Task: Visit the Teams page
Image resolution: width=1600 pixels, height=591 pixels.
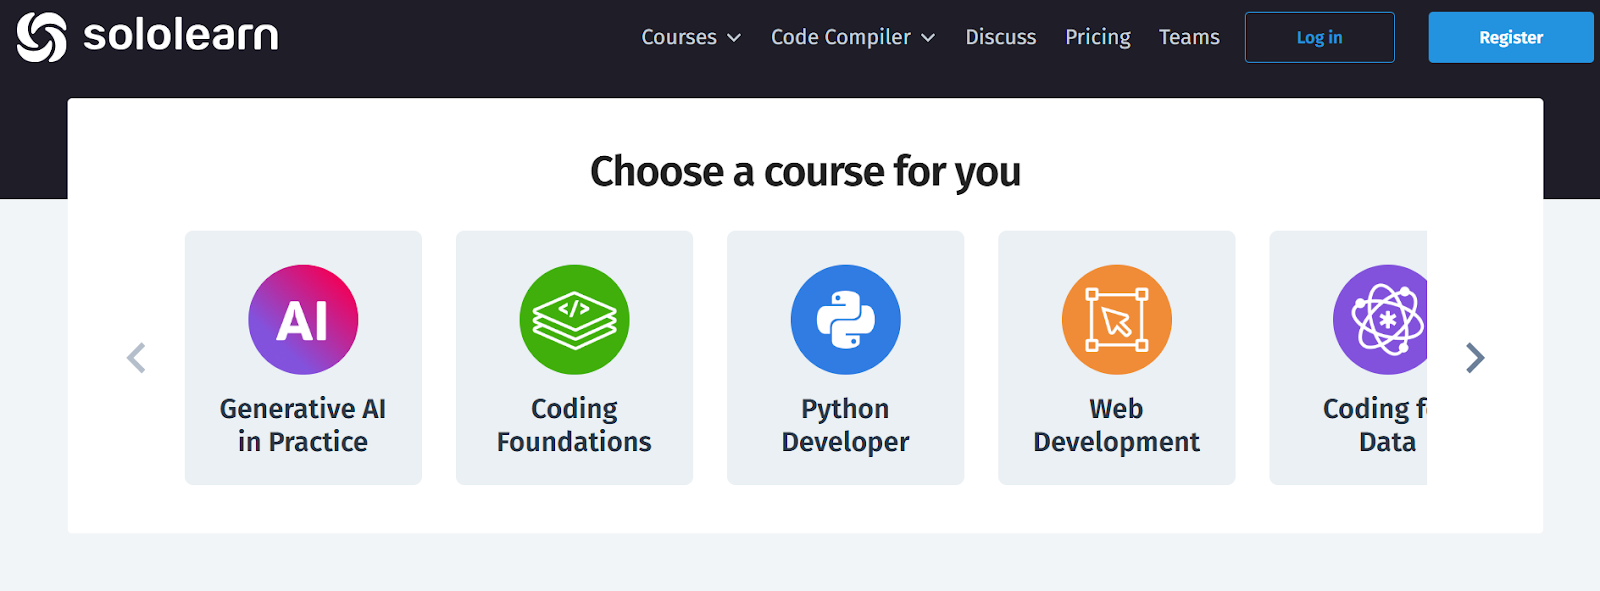Action: (x=1189, y=37)
